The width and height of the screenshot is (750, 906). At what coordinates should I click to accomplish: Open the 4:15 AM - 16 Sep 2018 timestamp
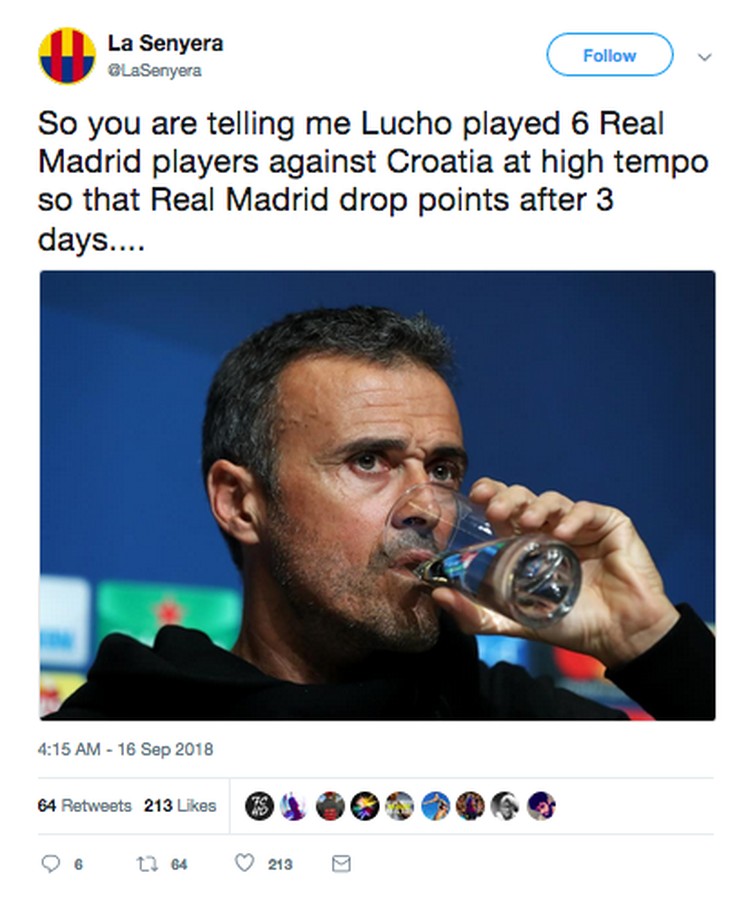tap(125, 749)
